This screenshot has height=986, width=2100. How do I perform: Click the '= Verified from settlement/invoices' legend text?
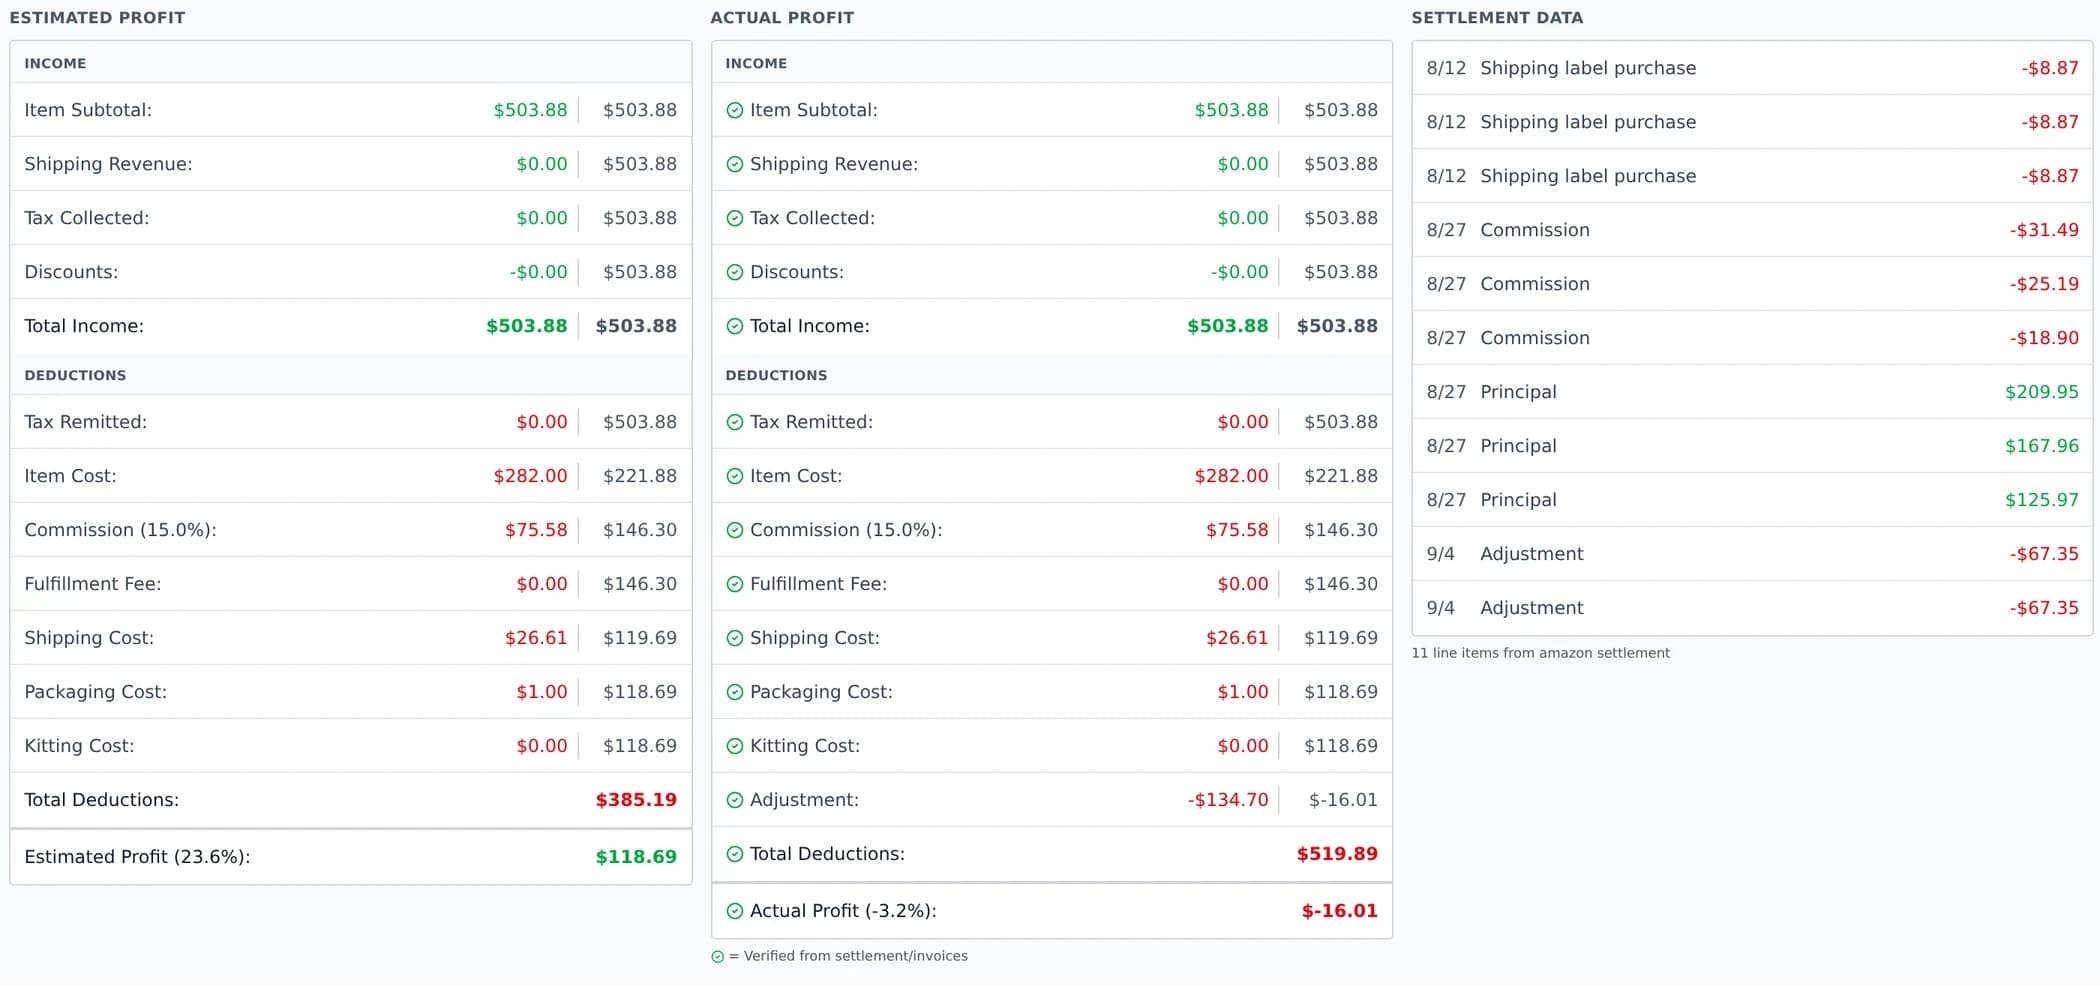click(x=848, y=956)
